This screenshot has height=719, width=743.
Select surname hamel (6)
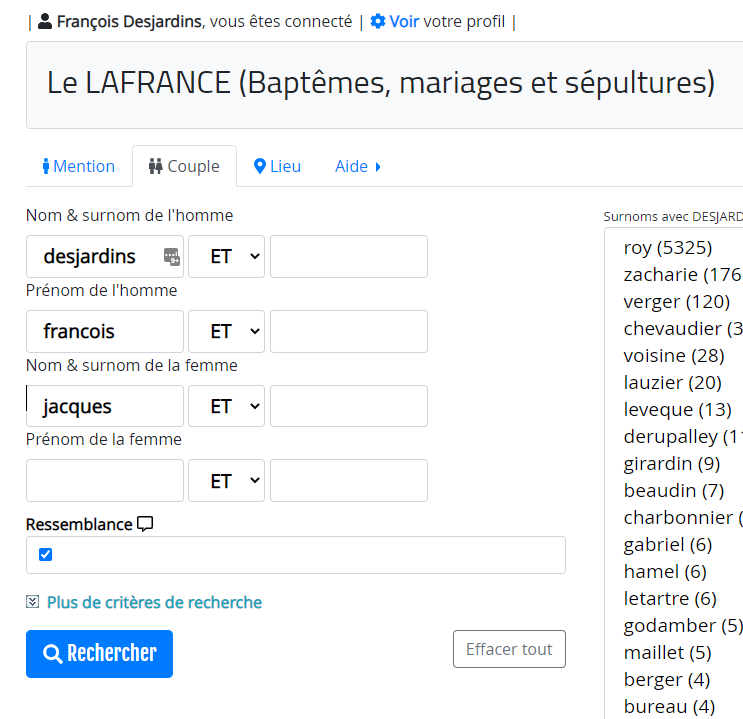point(665,572)
